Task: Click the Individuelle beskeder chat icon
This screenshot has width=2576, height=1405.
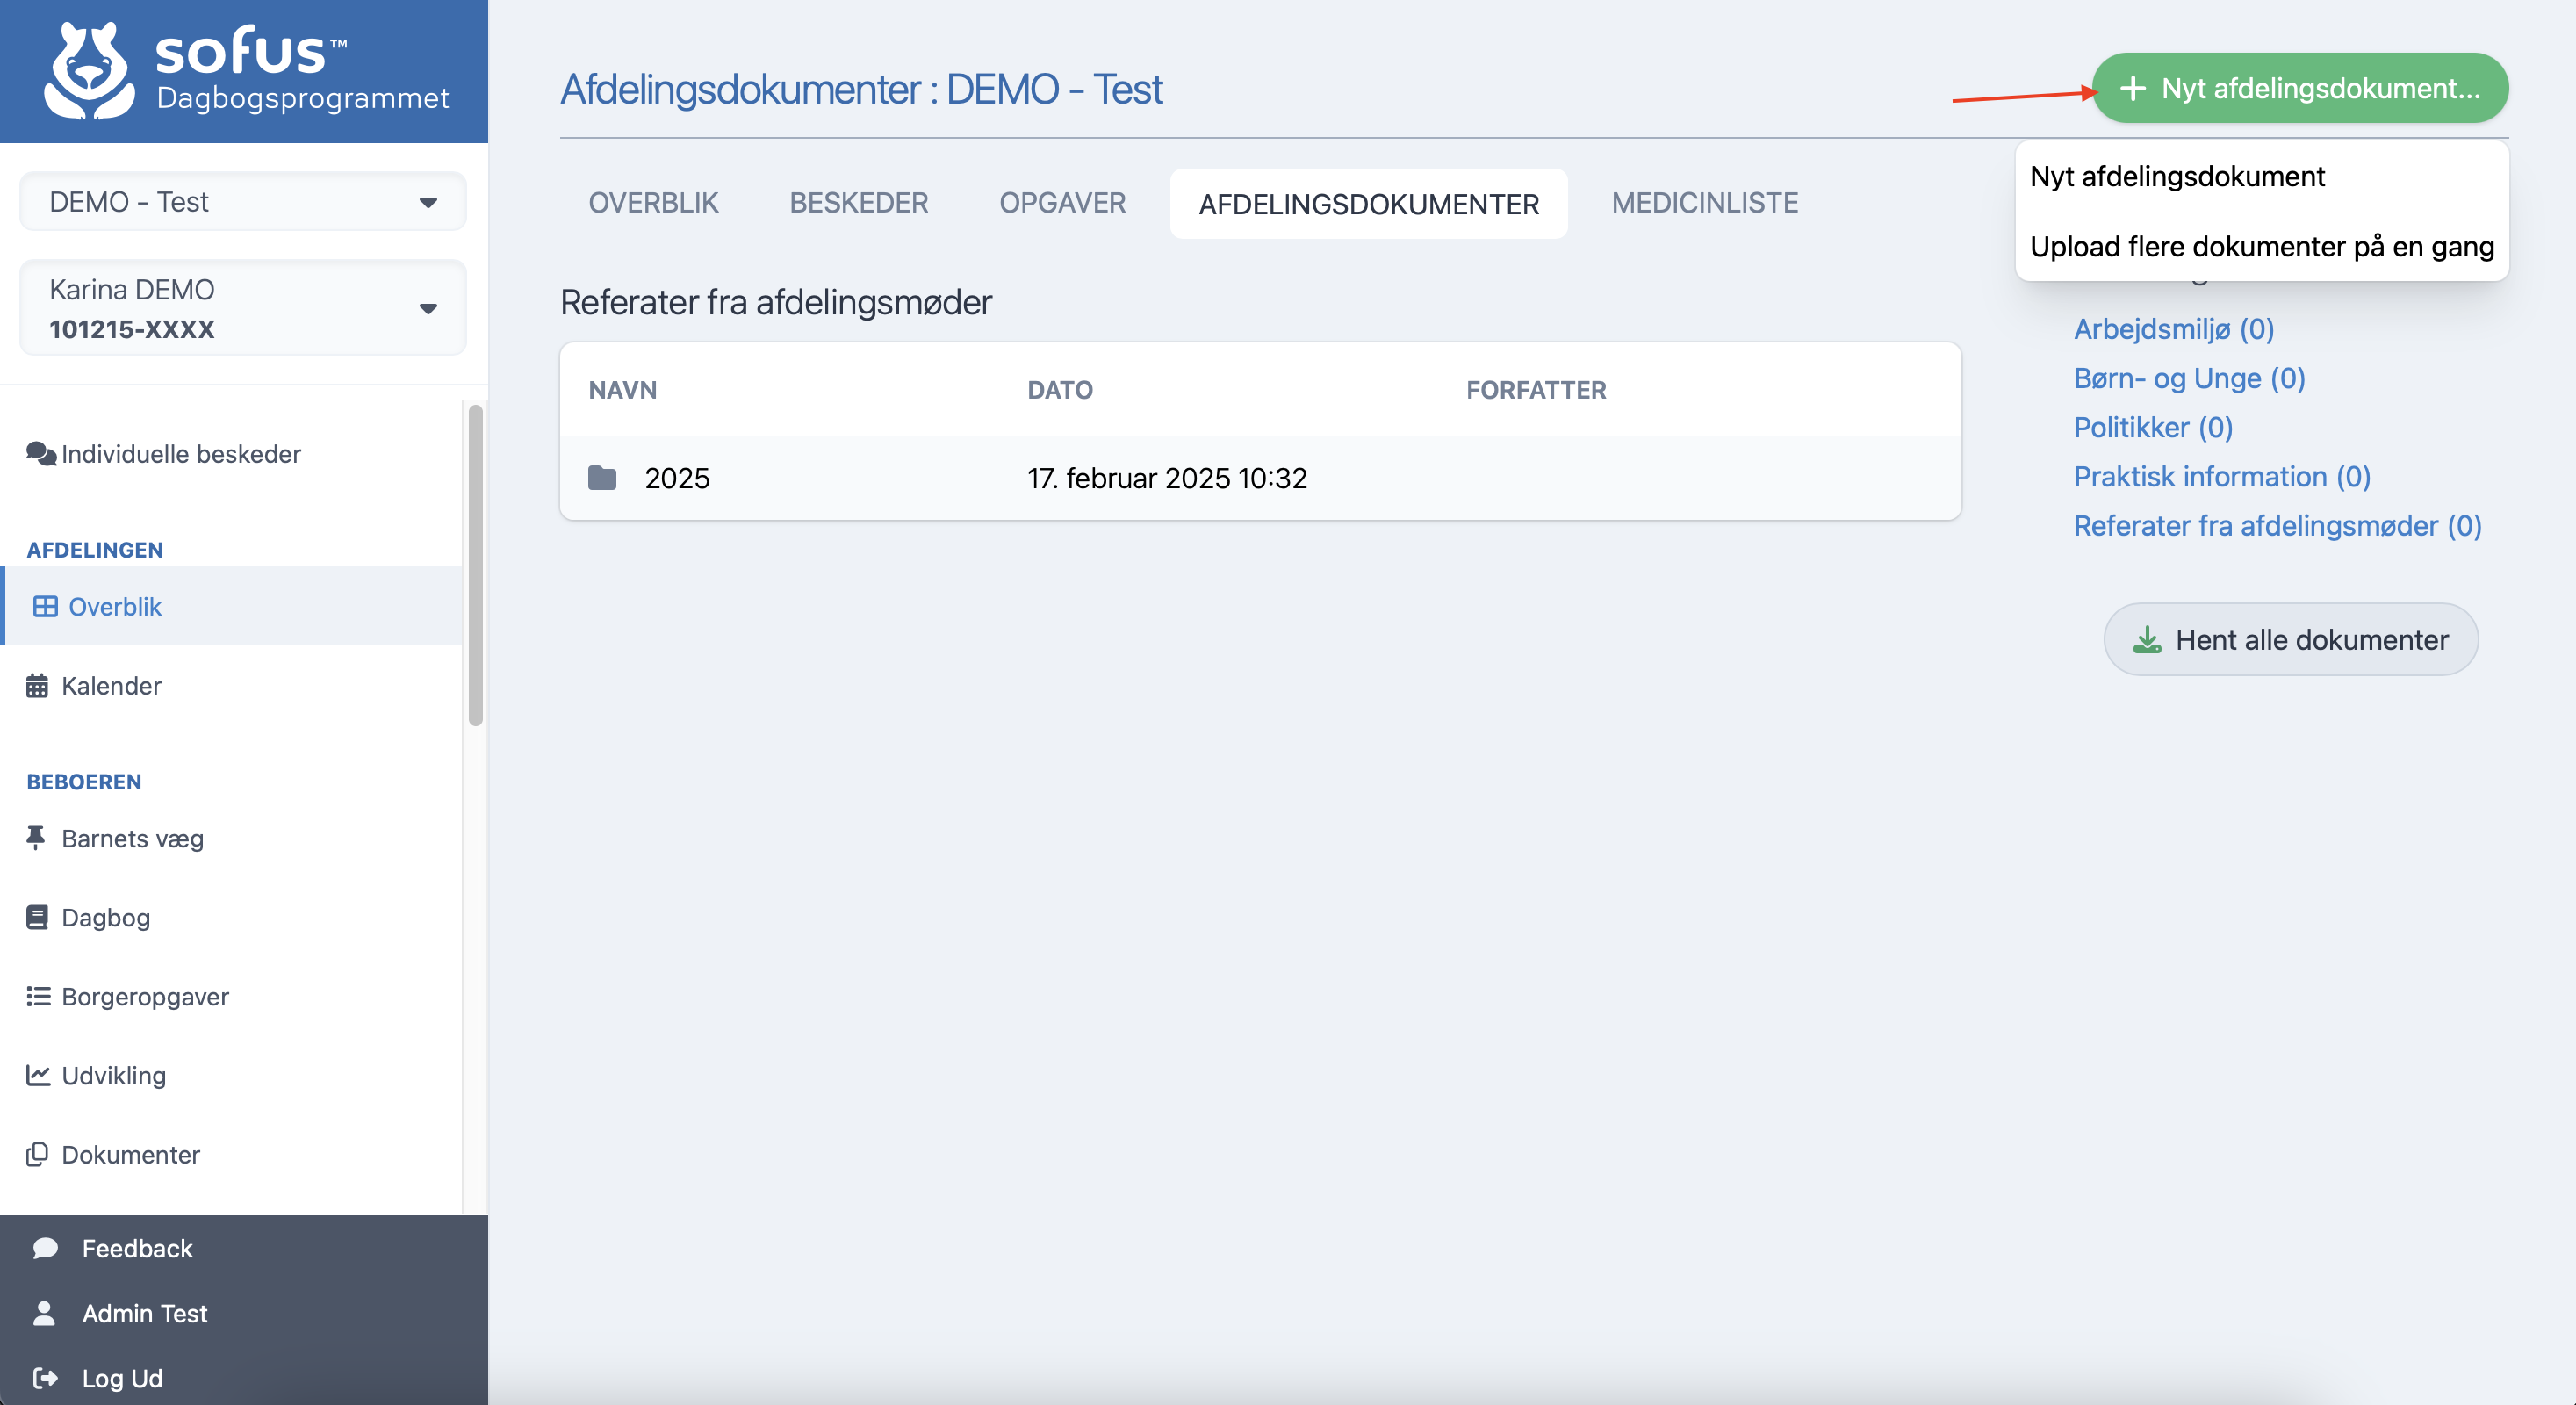Action: 41,453
